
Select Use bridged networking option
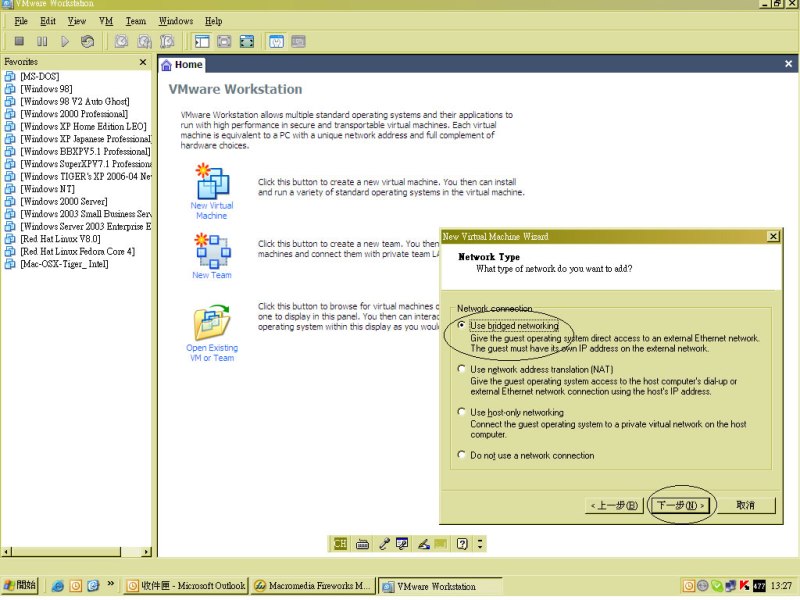pos(462,325)
